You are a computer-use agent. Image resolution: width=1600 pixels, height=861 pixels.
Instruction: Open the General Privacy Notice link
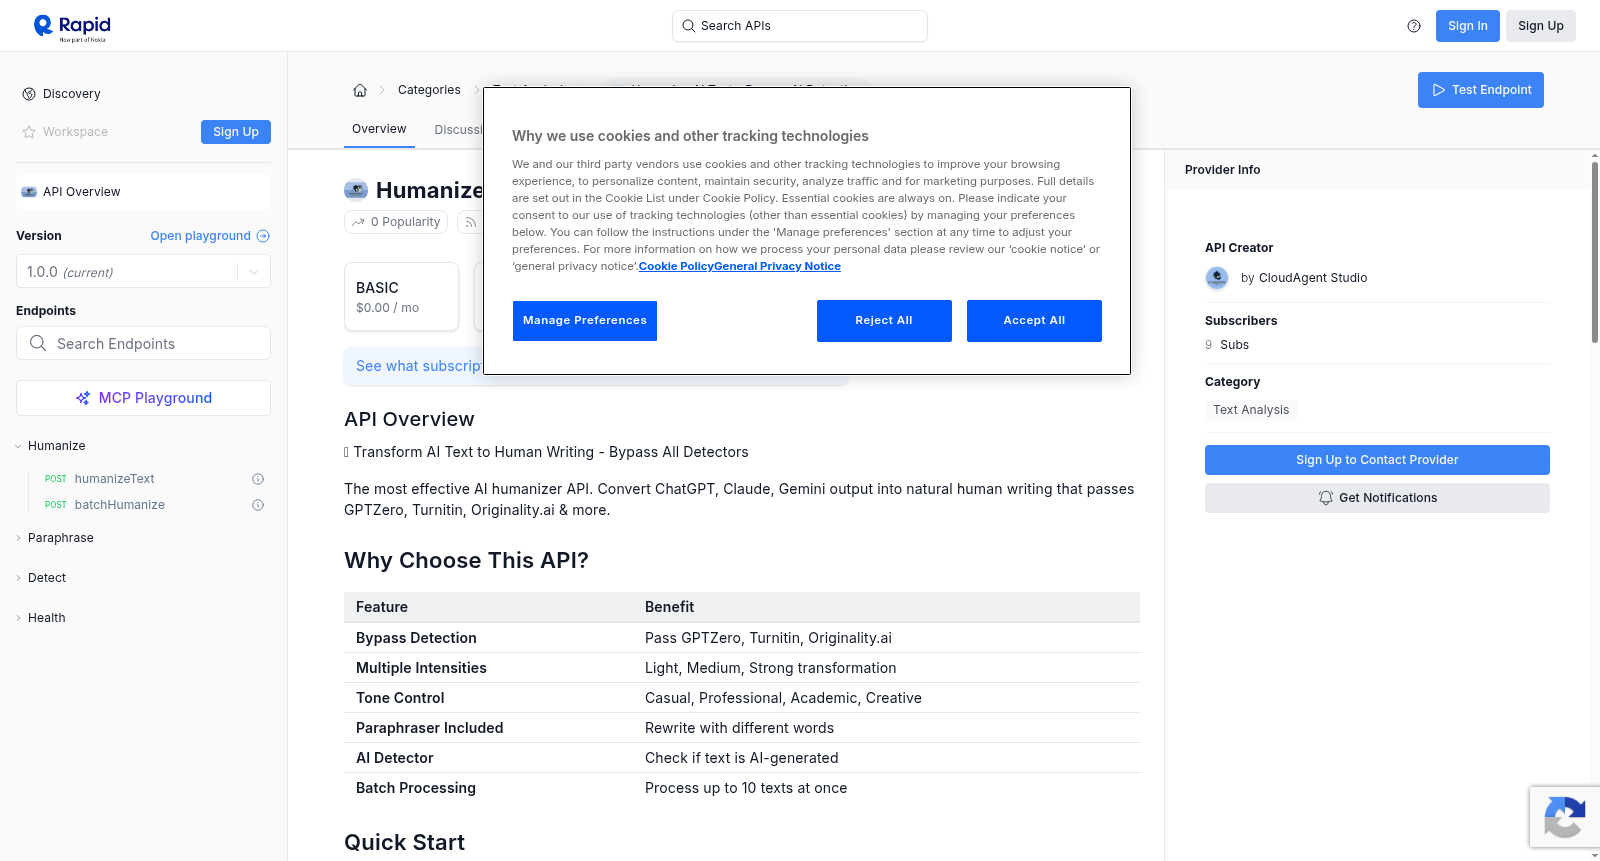[777, 266]
